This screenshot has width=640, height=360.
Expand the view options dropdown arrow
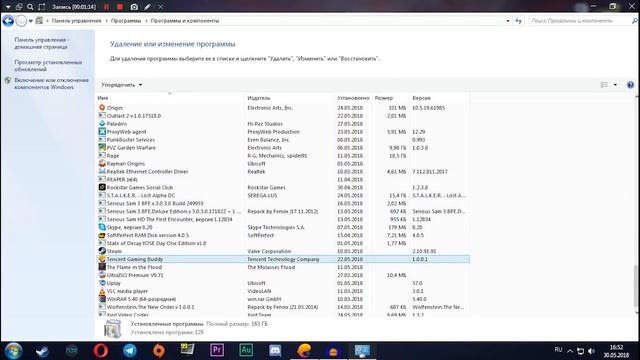tap(615, 85)
